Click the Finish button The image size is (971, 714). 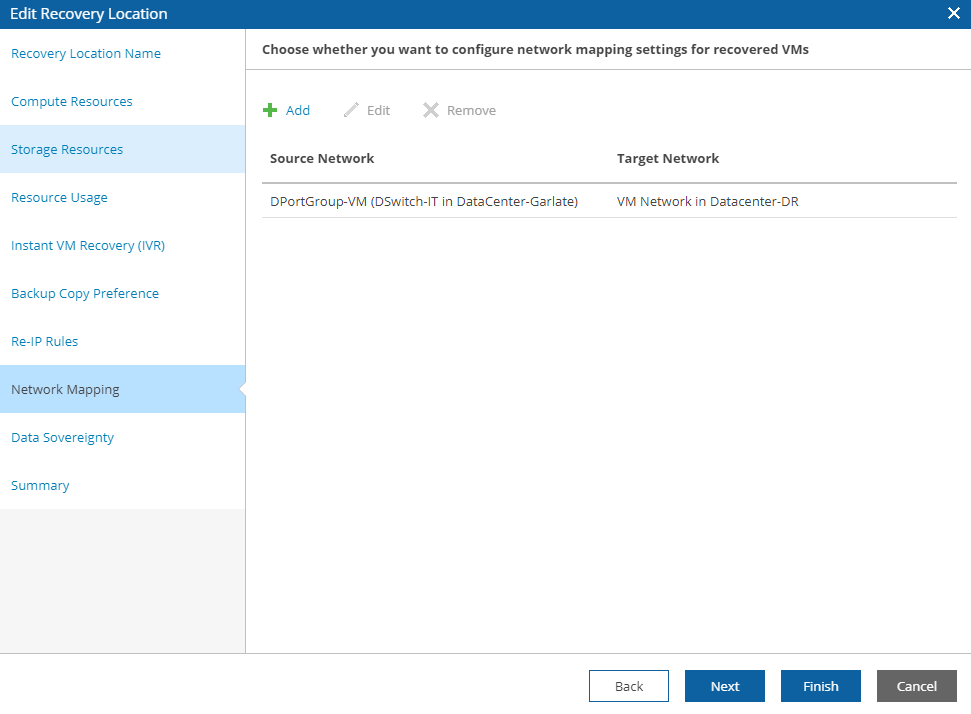821,686
